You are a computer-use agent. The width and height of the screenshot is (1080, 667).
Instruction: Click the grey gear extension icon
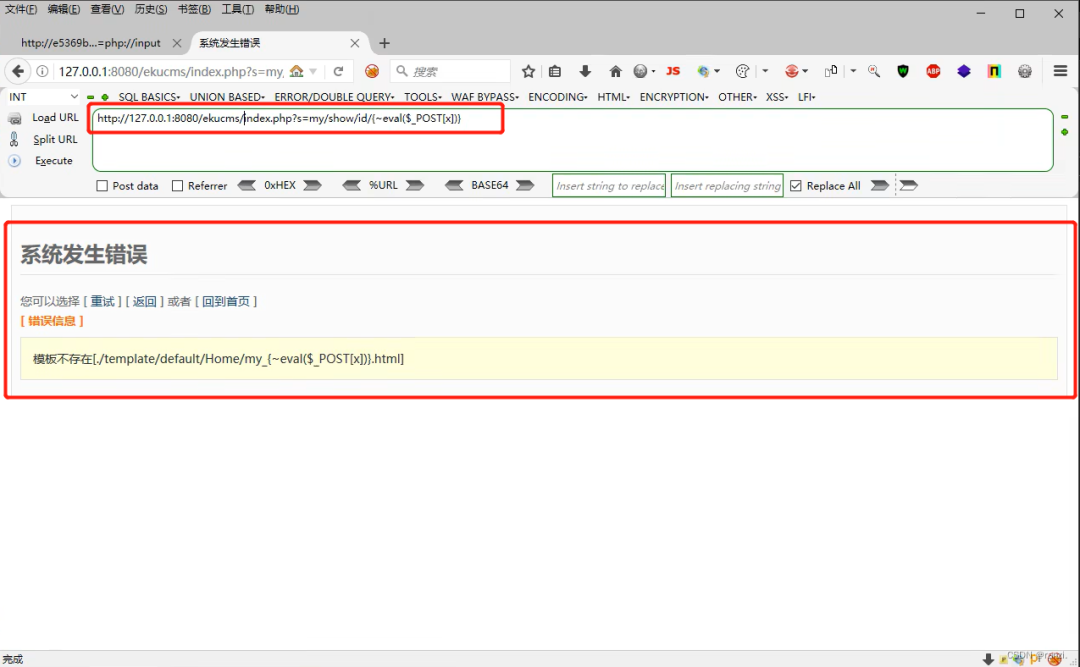(1025, 71)
